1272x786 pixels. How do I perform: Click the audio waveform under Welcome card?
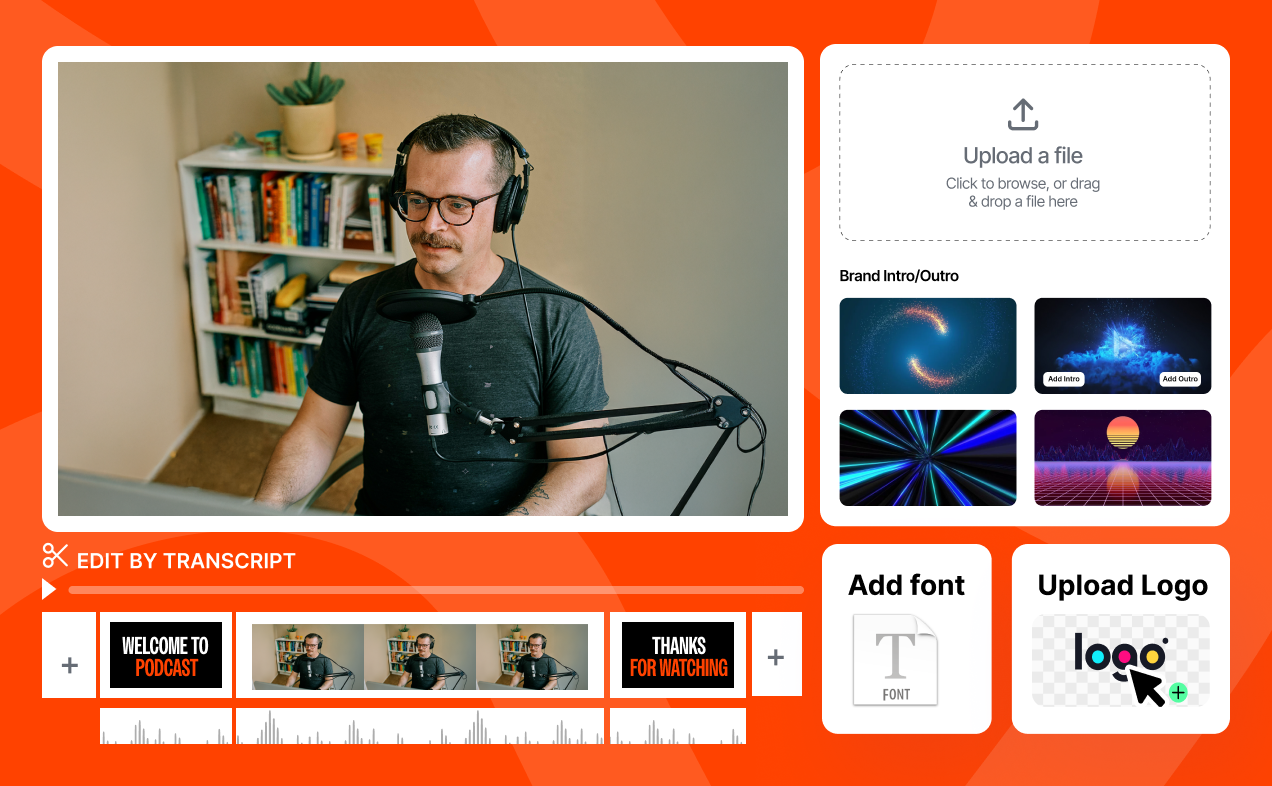point(166,726)
